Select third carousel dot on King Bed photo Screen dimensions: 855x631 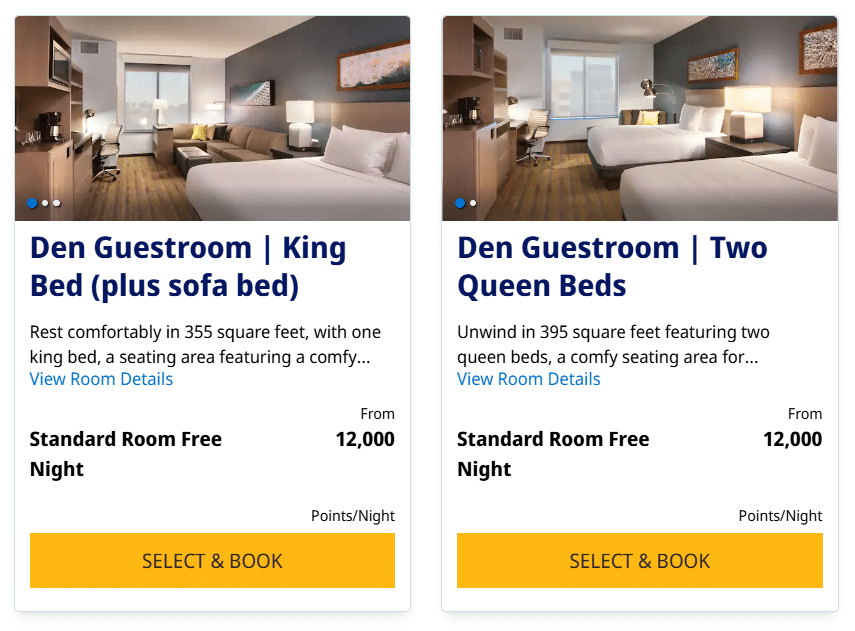(57, 203)
